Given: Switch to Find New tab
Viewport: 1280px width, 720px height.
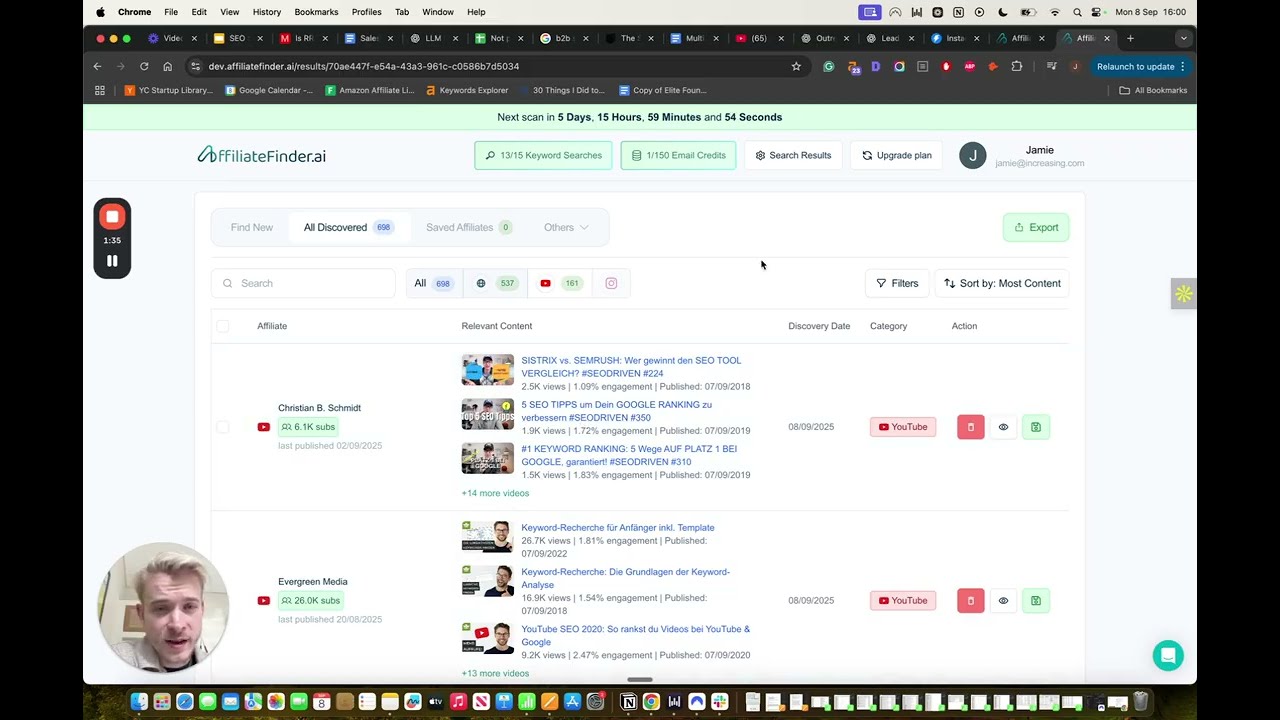Looking at the screenshot, I should click(x=252, y=227).
